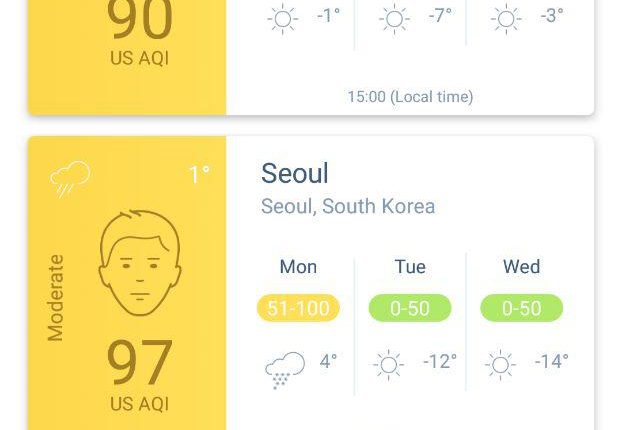Tap the sun icon beside -3° forecast
Screen dimensions: 622x430
tap(506, 19)
